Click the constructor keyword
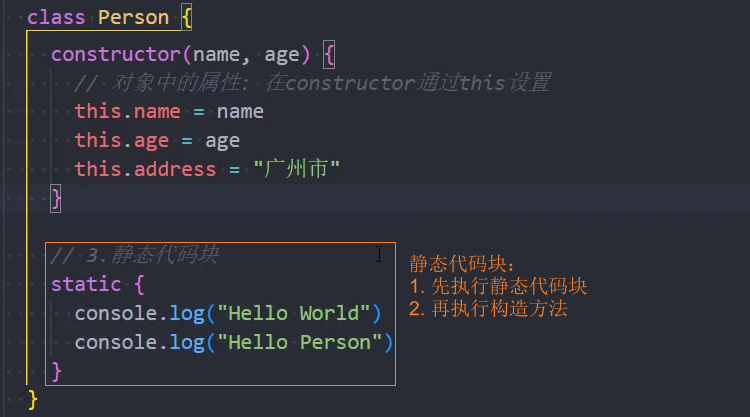This screenshot has height=417, width=750. (x=116, y=55)
